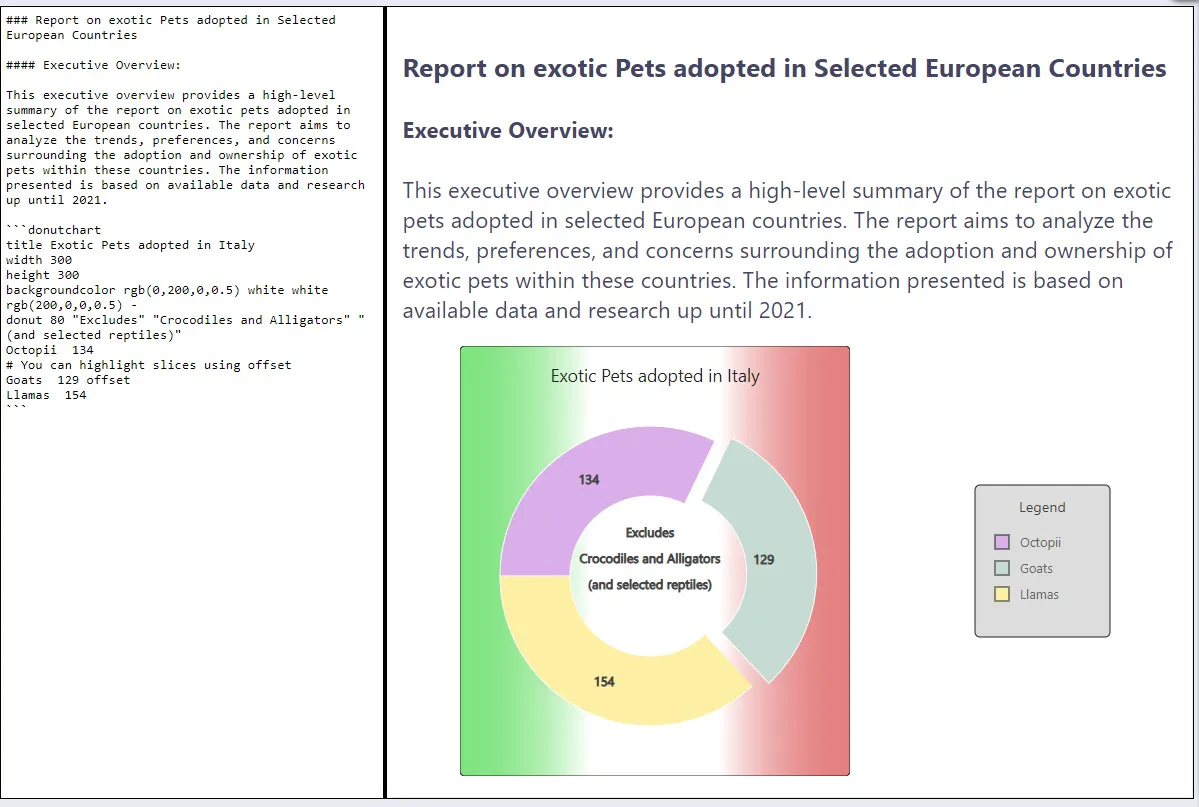Image resolution: width=1199 pixels, height=807 pixels.
Task: Click the 129 value label on chart
Action: (763, 559)
